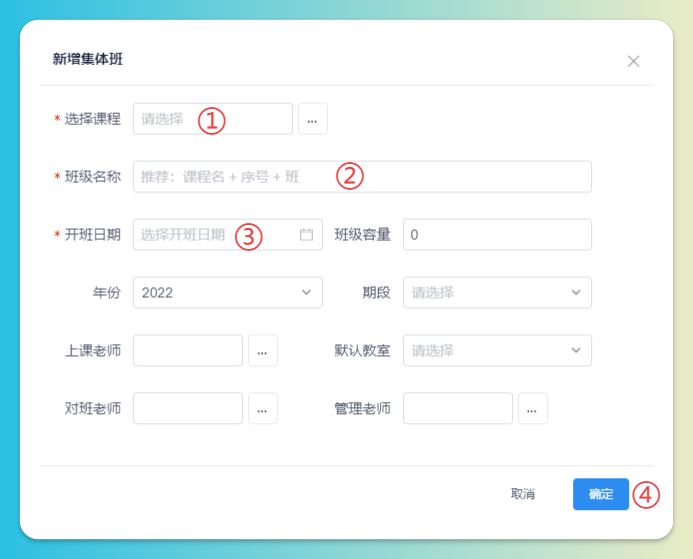This screenshot has height=559, width=693.
Task: Open picker ellipsis beside 对班老师
Action: pos(263,408)
